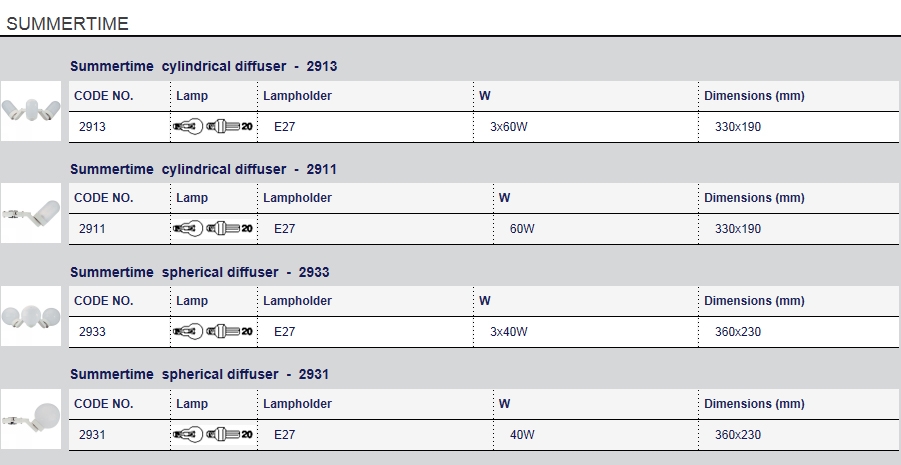The width and height of the screenshot is (901, 465).
Task: Click the incandescent bulb icon in row 2931
Action: coord(188,435)
